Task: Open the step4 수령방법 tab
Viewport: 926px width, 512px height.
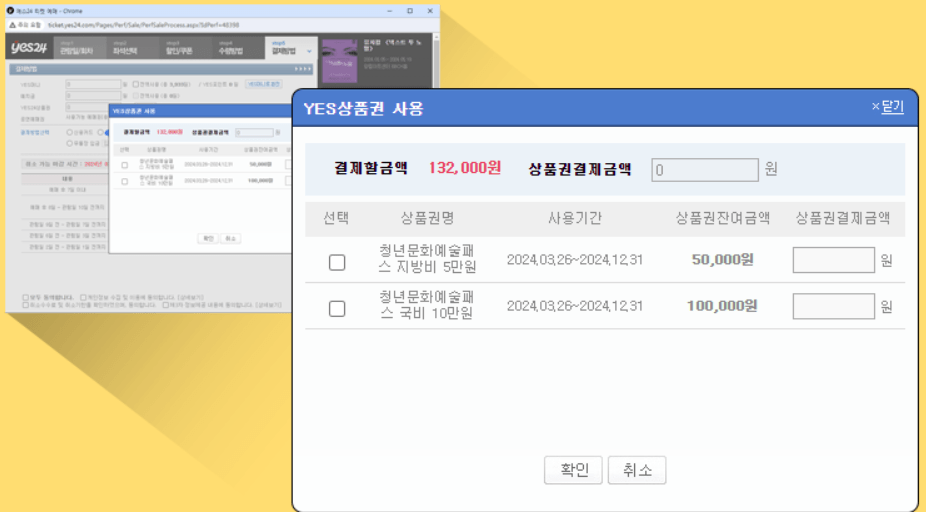Action: click(x=238, y=47)
